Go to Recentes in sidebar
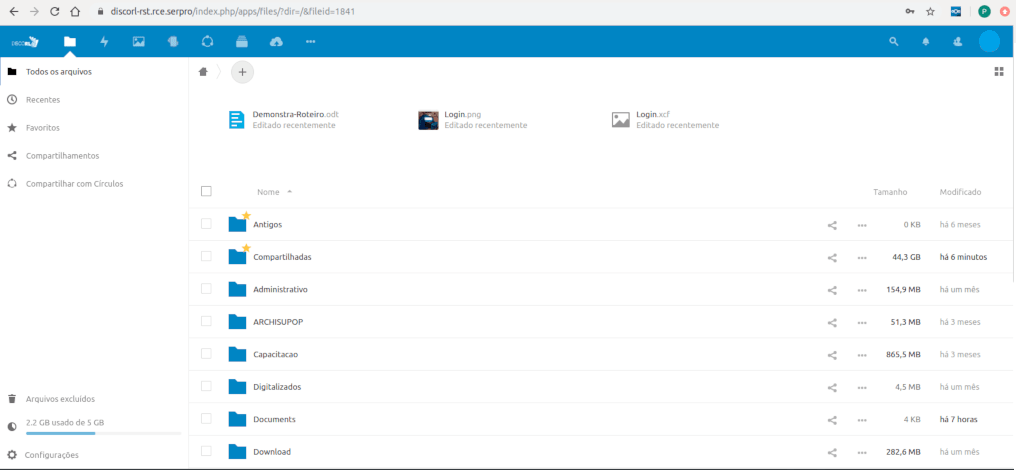The height and width of the screenshot is (472, 1017). click(x=43, y=100)
